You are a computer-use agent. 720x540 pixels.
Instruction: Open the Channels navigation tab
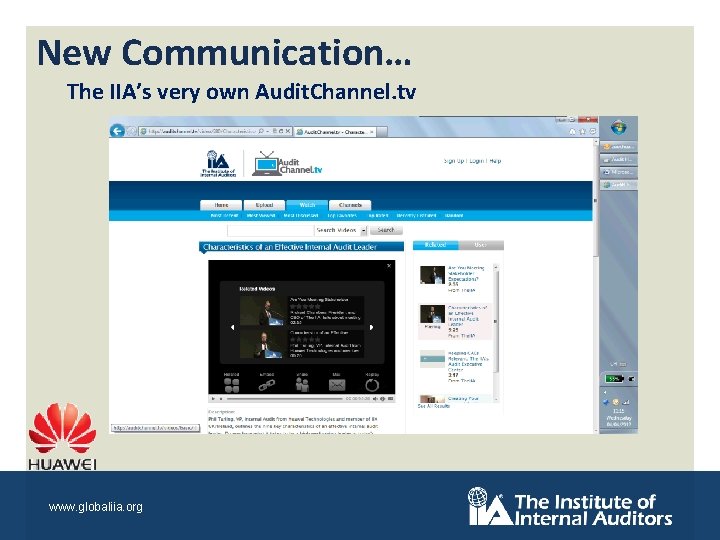coord(350,205)
